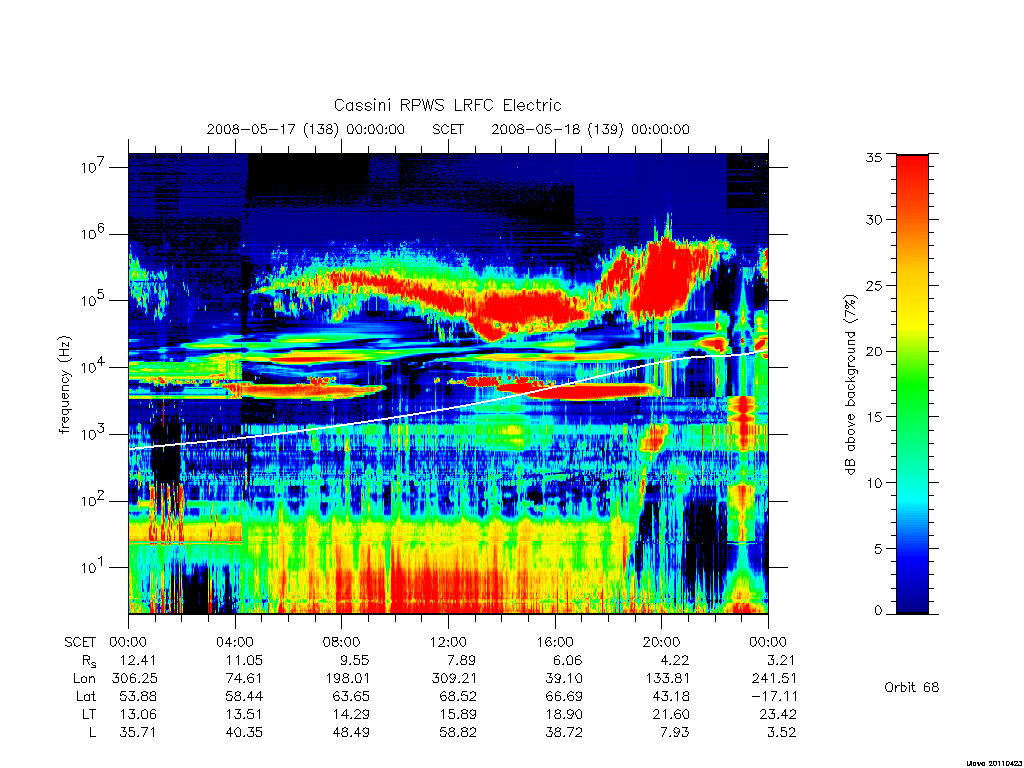
Task: Click the 'SCET' label between the dates
Action: (x=448, y=129)
